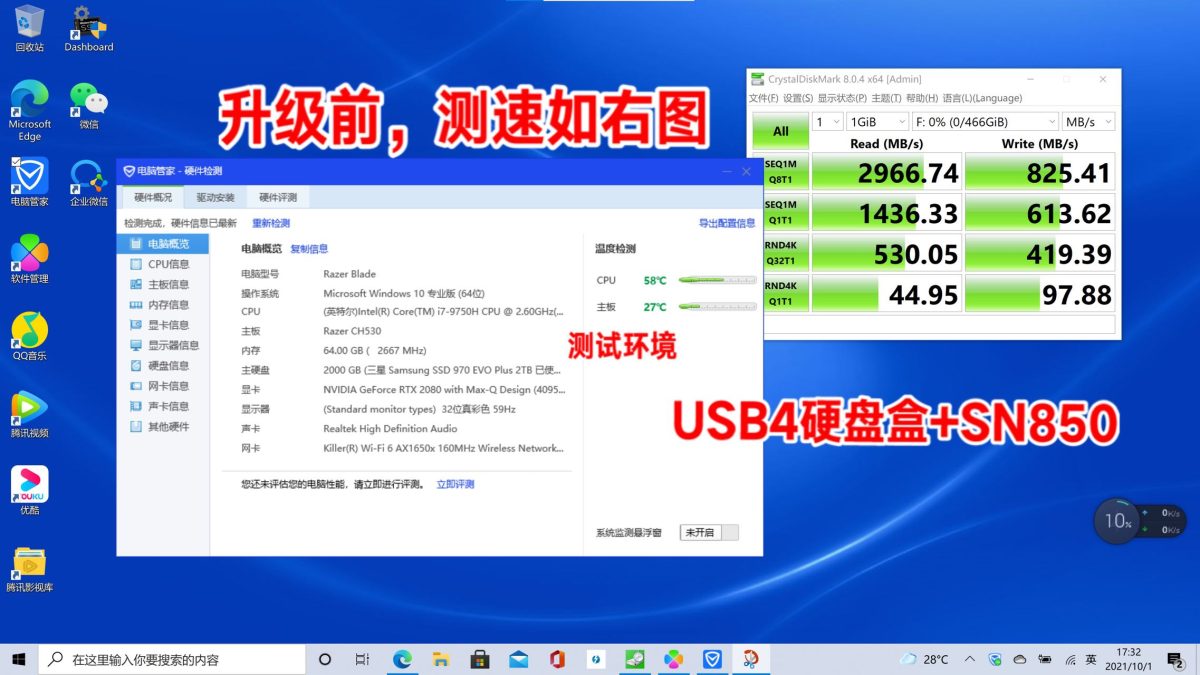This screenshot has width=1200, height=675.
Task: Click 导出配置信息 link
Action: [x=726, y=223]
